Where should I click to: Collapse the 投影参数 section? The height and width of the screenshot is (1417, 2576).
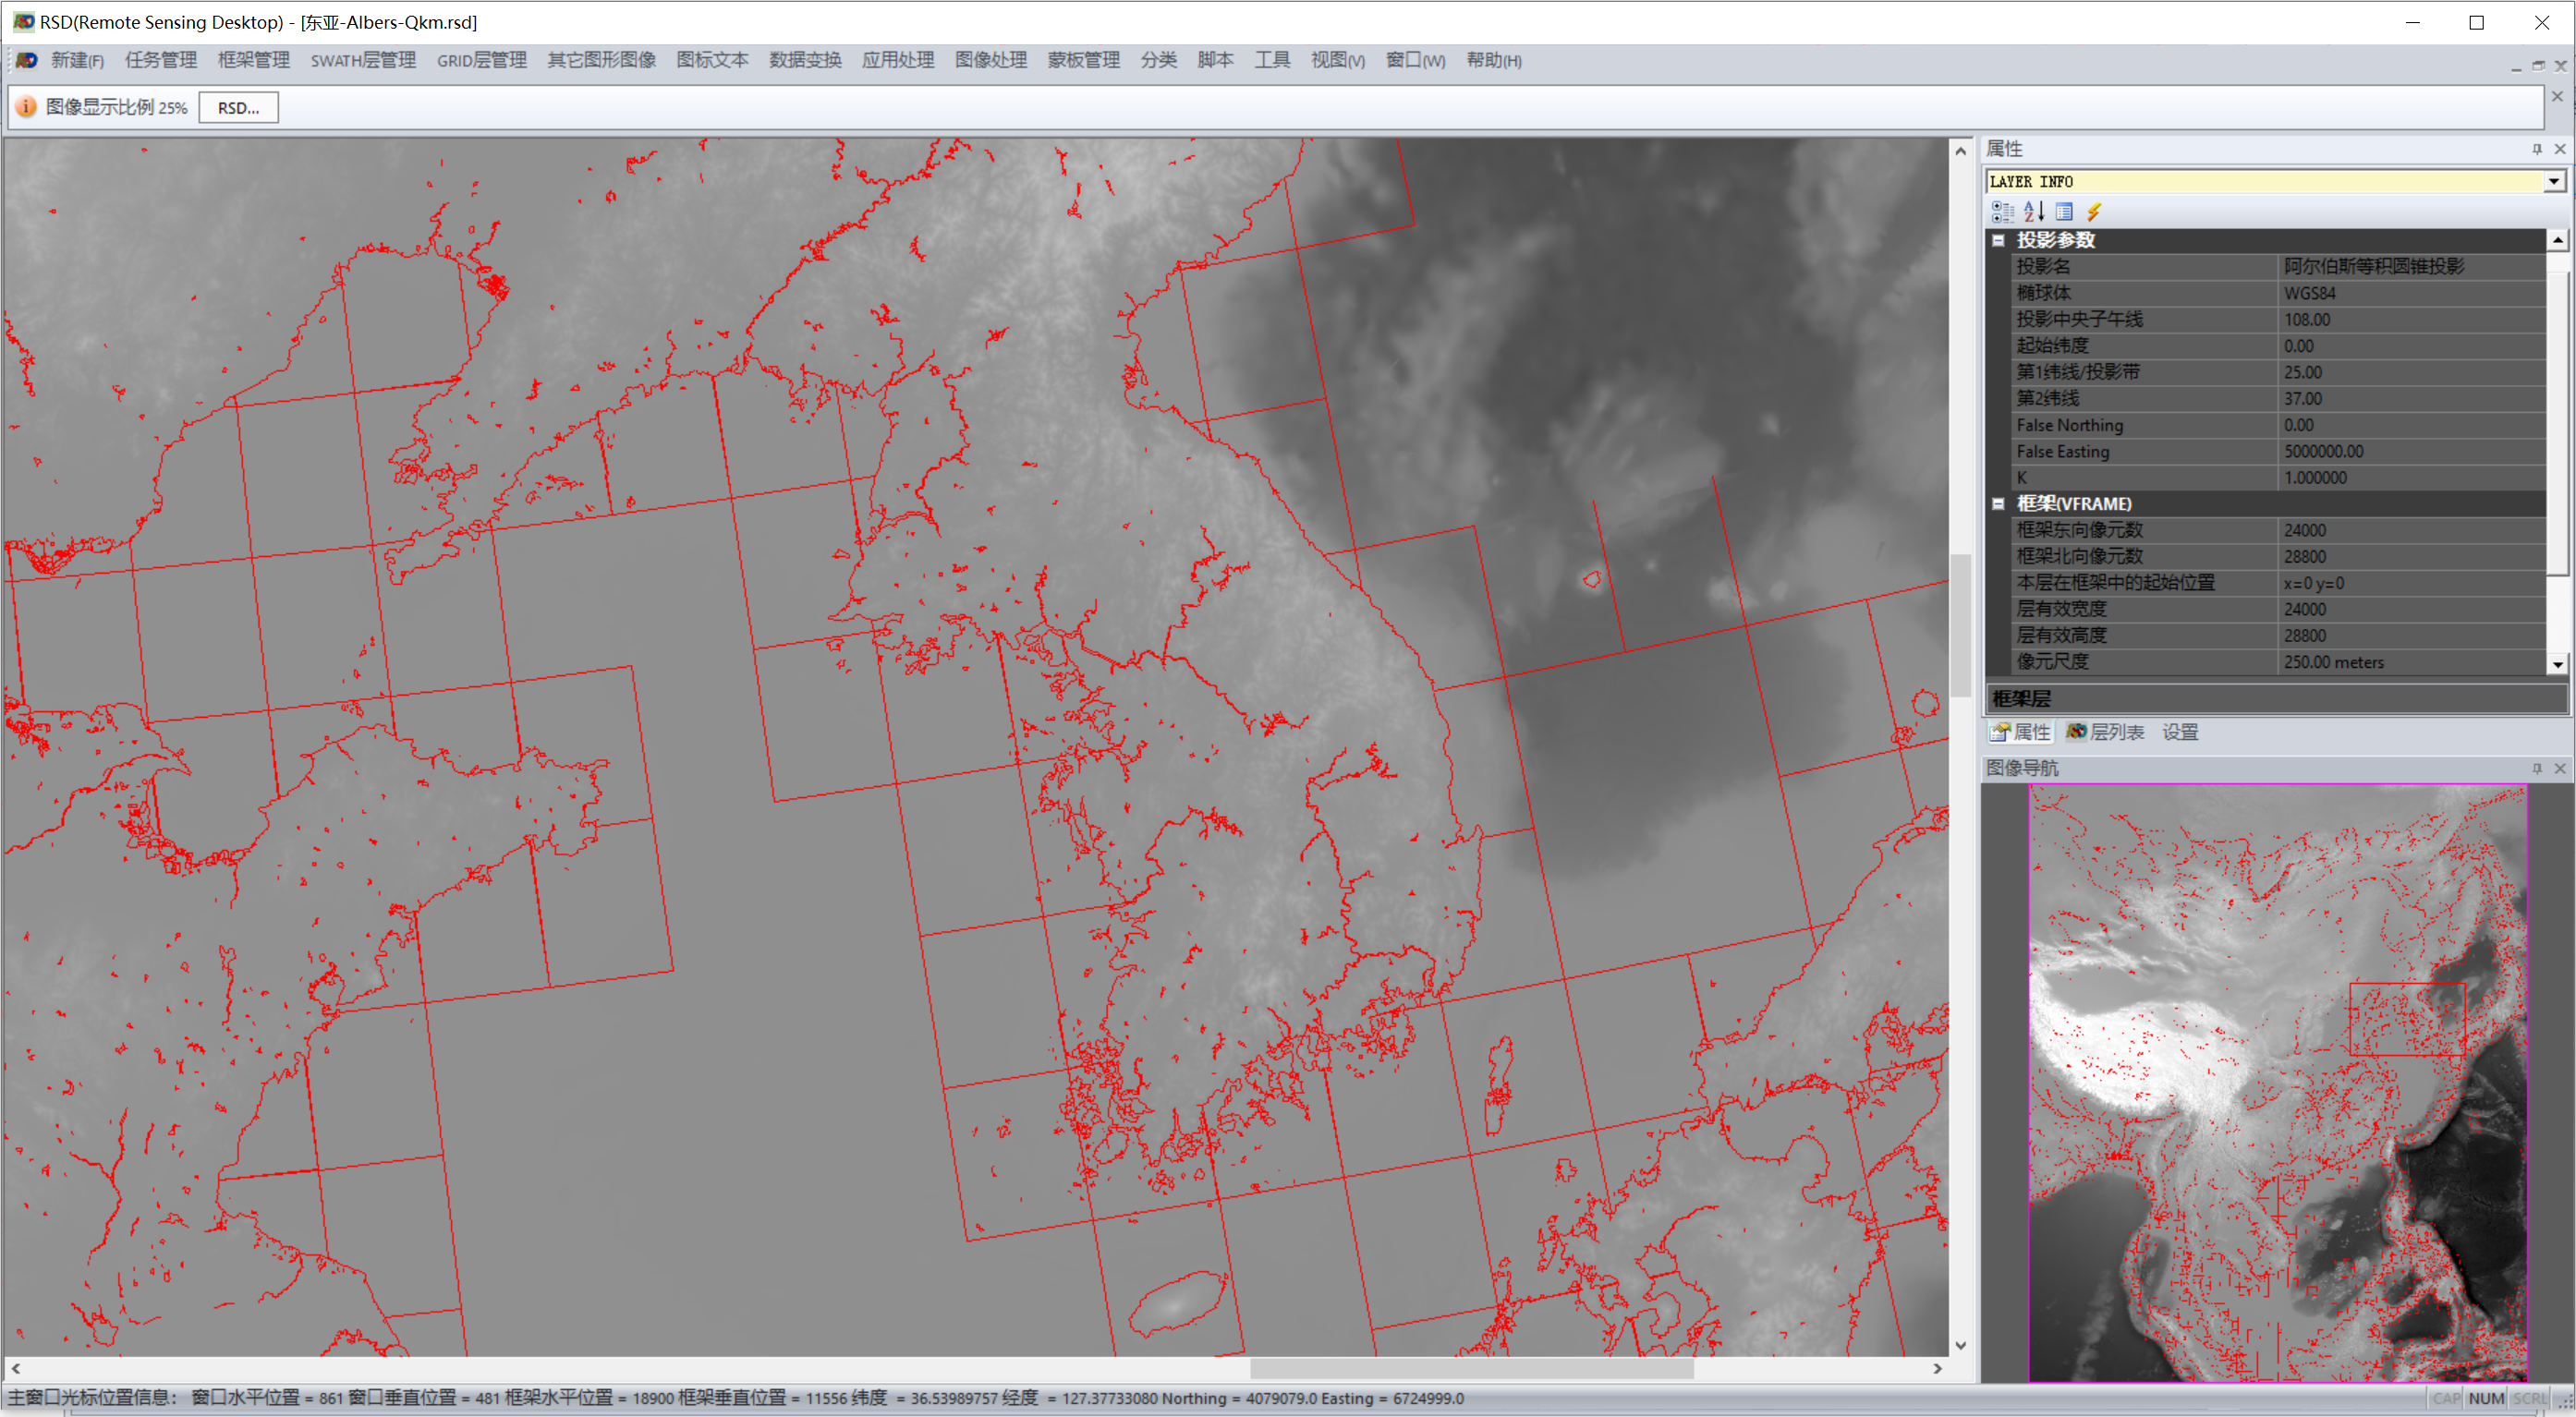[x=1998, y=240]
